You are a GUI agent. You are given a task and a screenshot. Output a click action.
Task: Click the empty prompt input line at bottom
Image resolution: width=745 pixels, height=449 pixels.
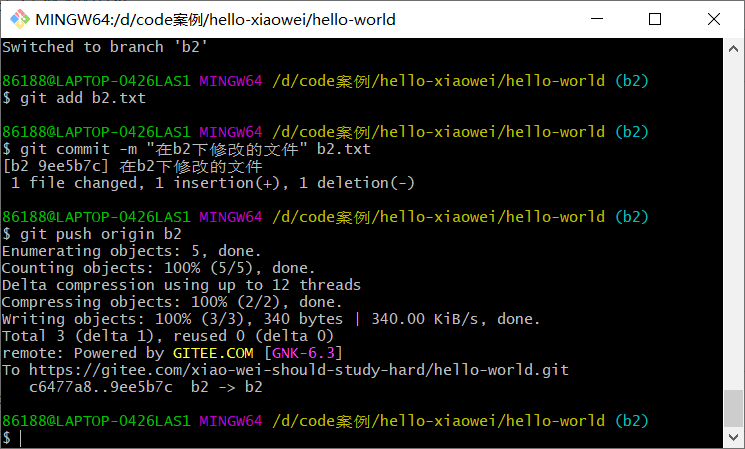361,438
